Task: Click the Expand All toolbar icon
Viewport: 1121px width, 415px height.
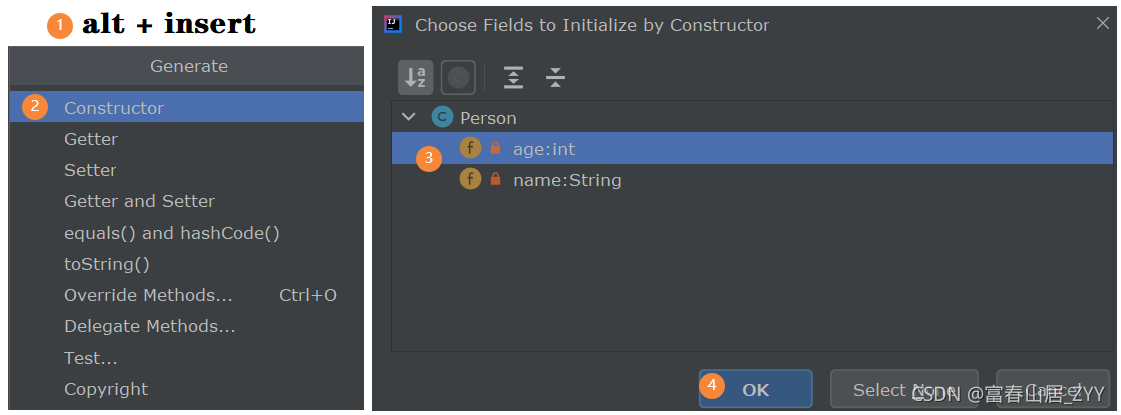Action: click(513, 77)
